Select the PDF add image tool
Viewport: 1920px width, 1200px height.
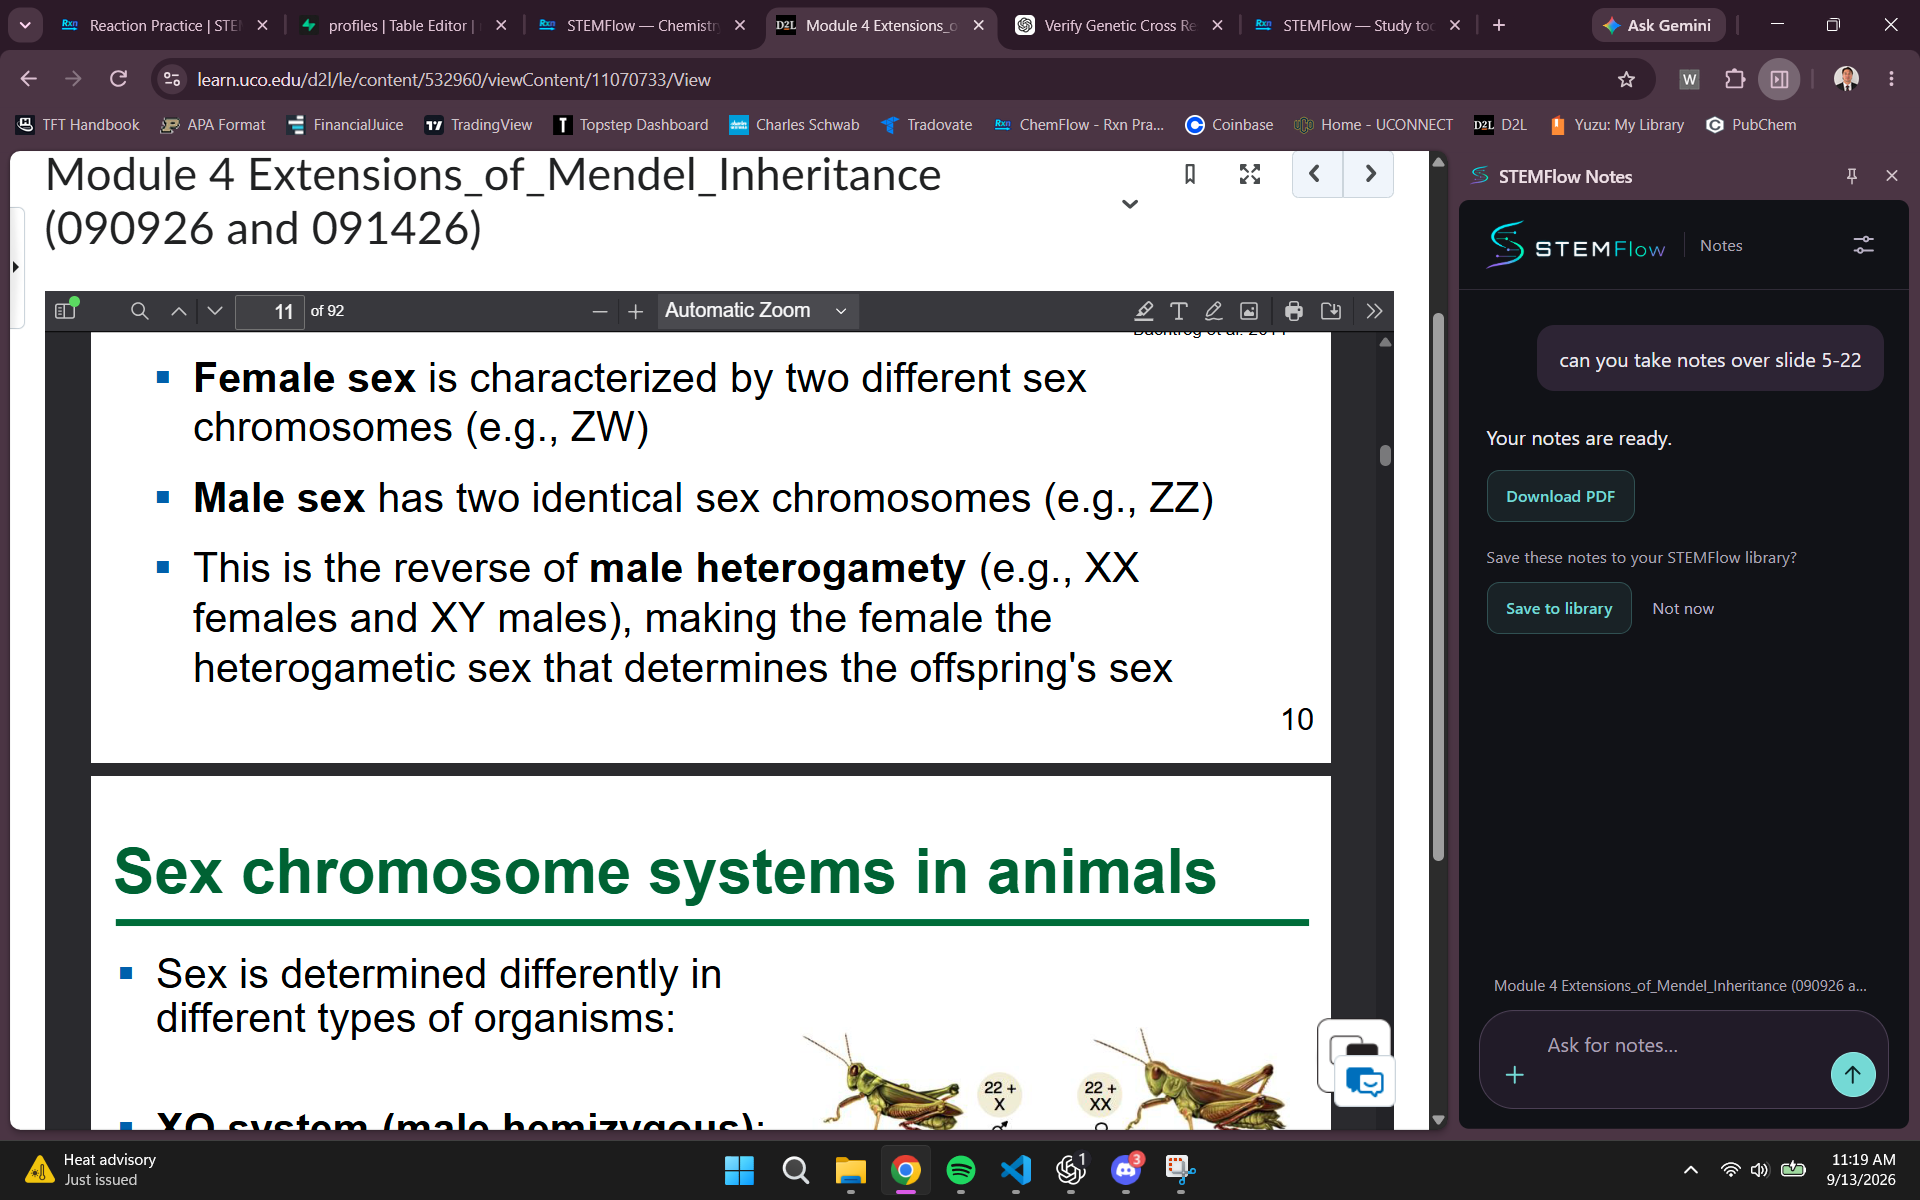click(1249, 311)
